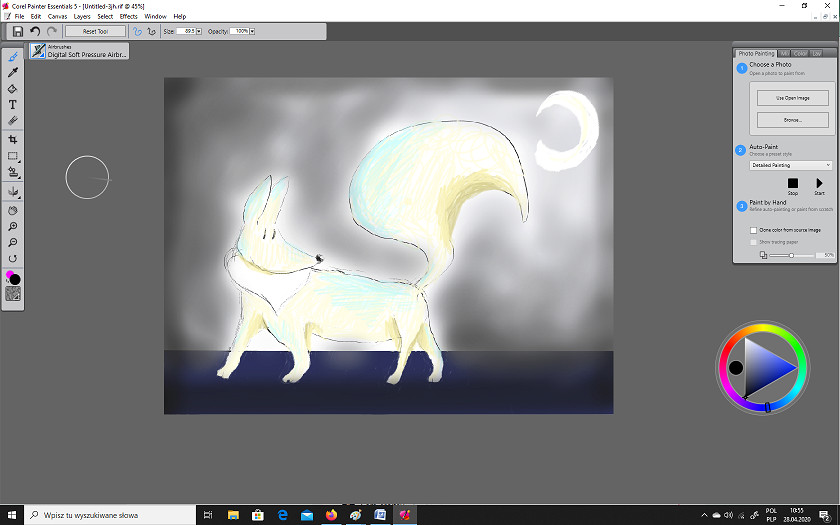Enable Clone color from source image

pyautogui.click(x=754, y=230)
